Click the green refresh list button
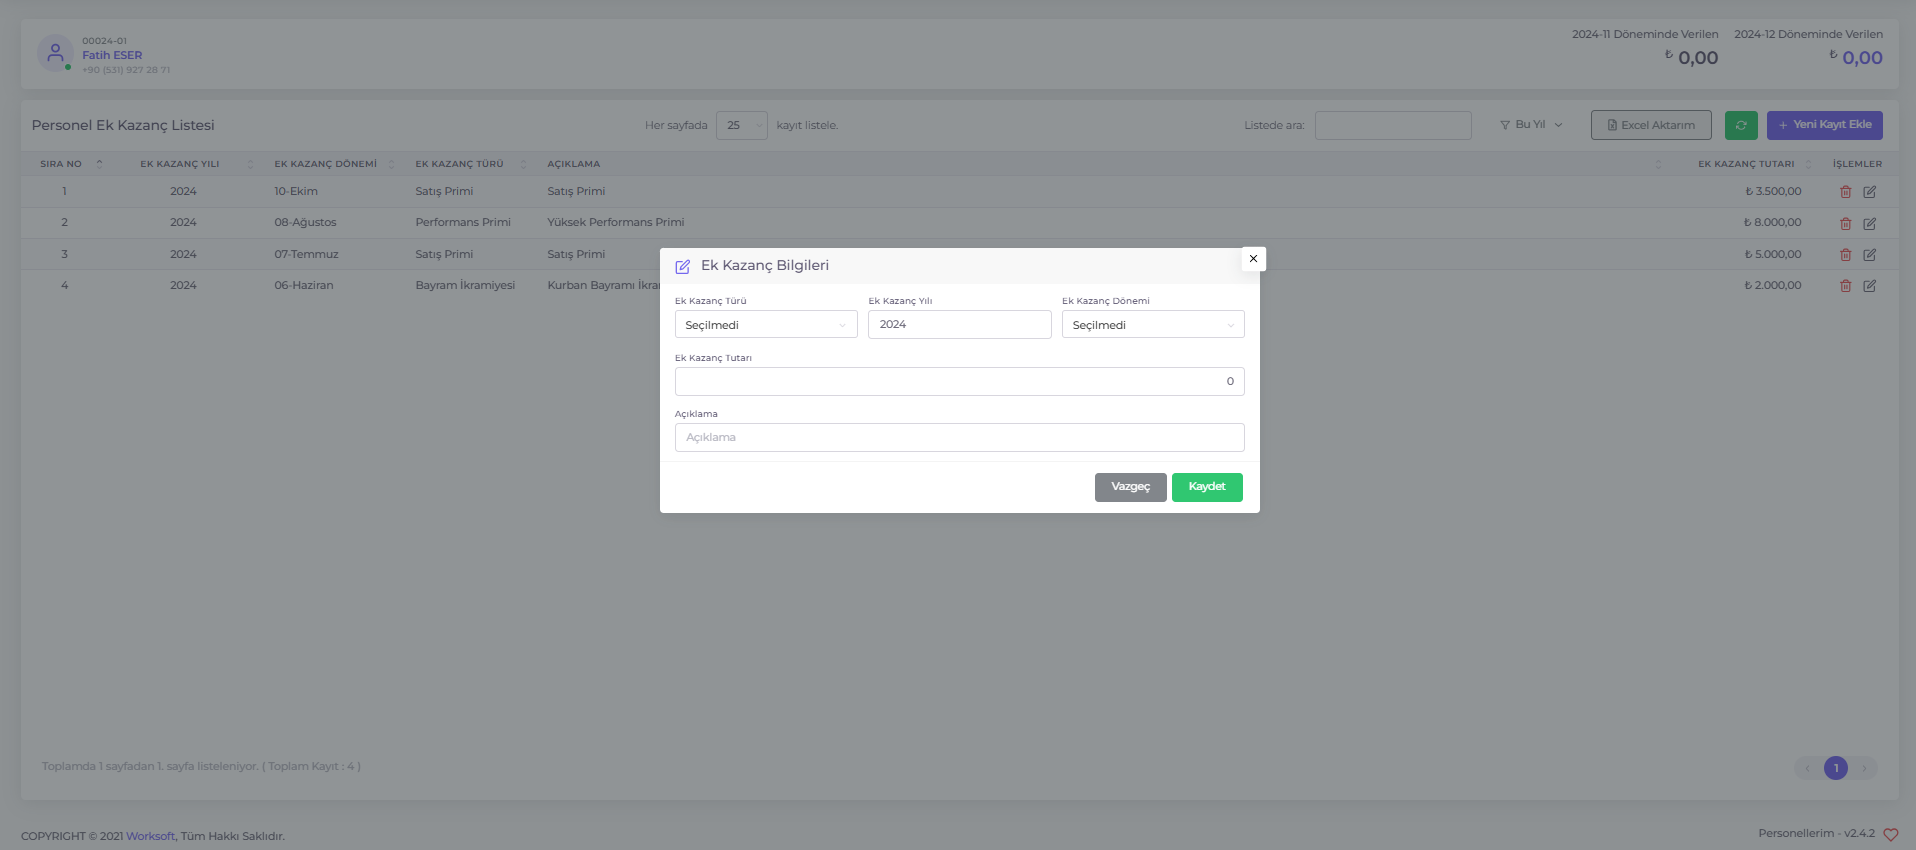1916x850 pixels. coord(1741,125)
